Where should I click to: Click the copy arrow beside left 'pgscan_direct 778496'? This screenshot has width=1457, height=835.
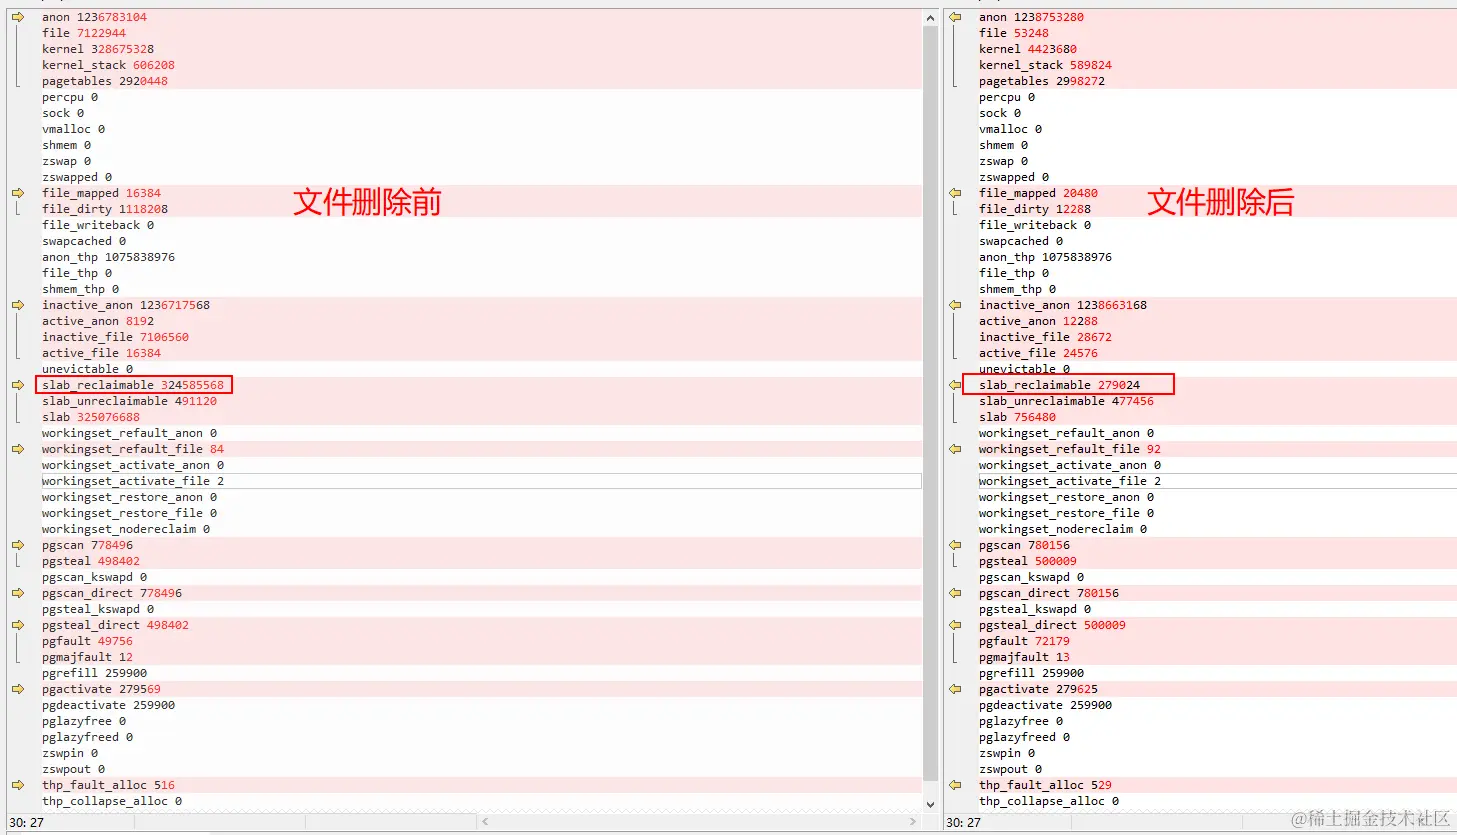[18, 593]
